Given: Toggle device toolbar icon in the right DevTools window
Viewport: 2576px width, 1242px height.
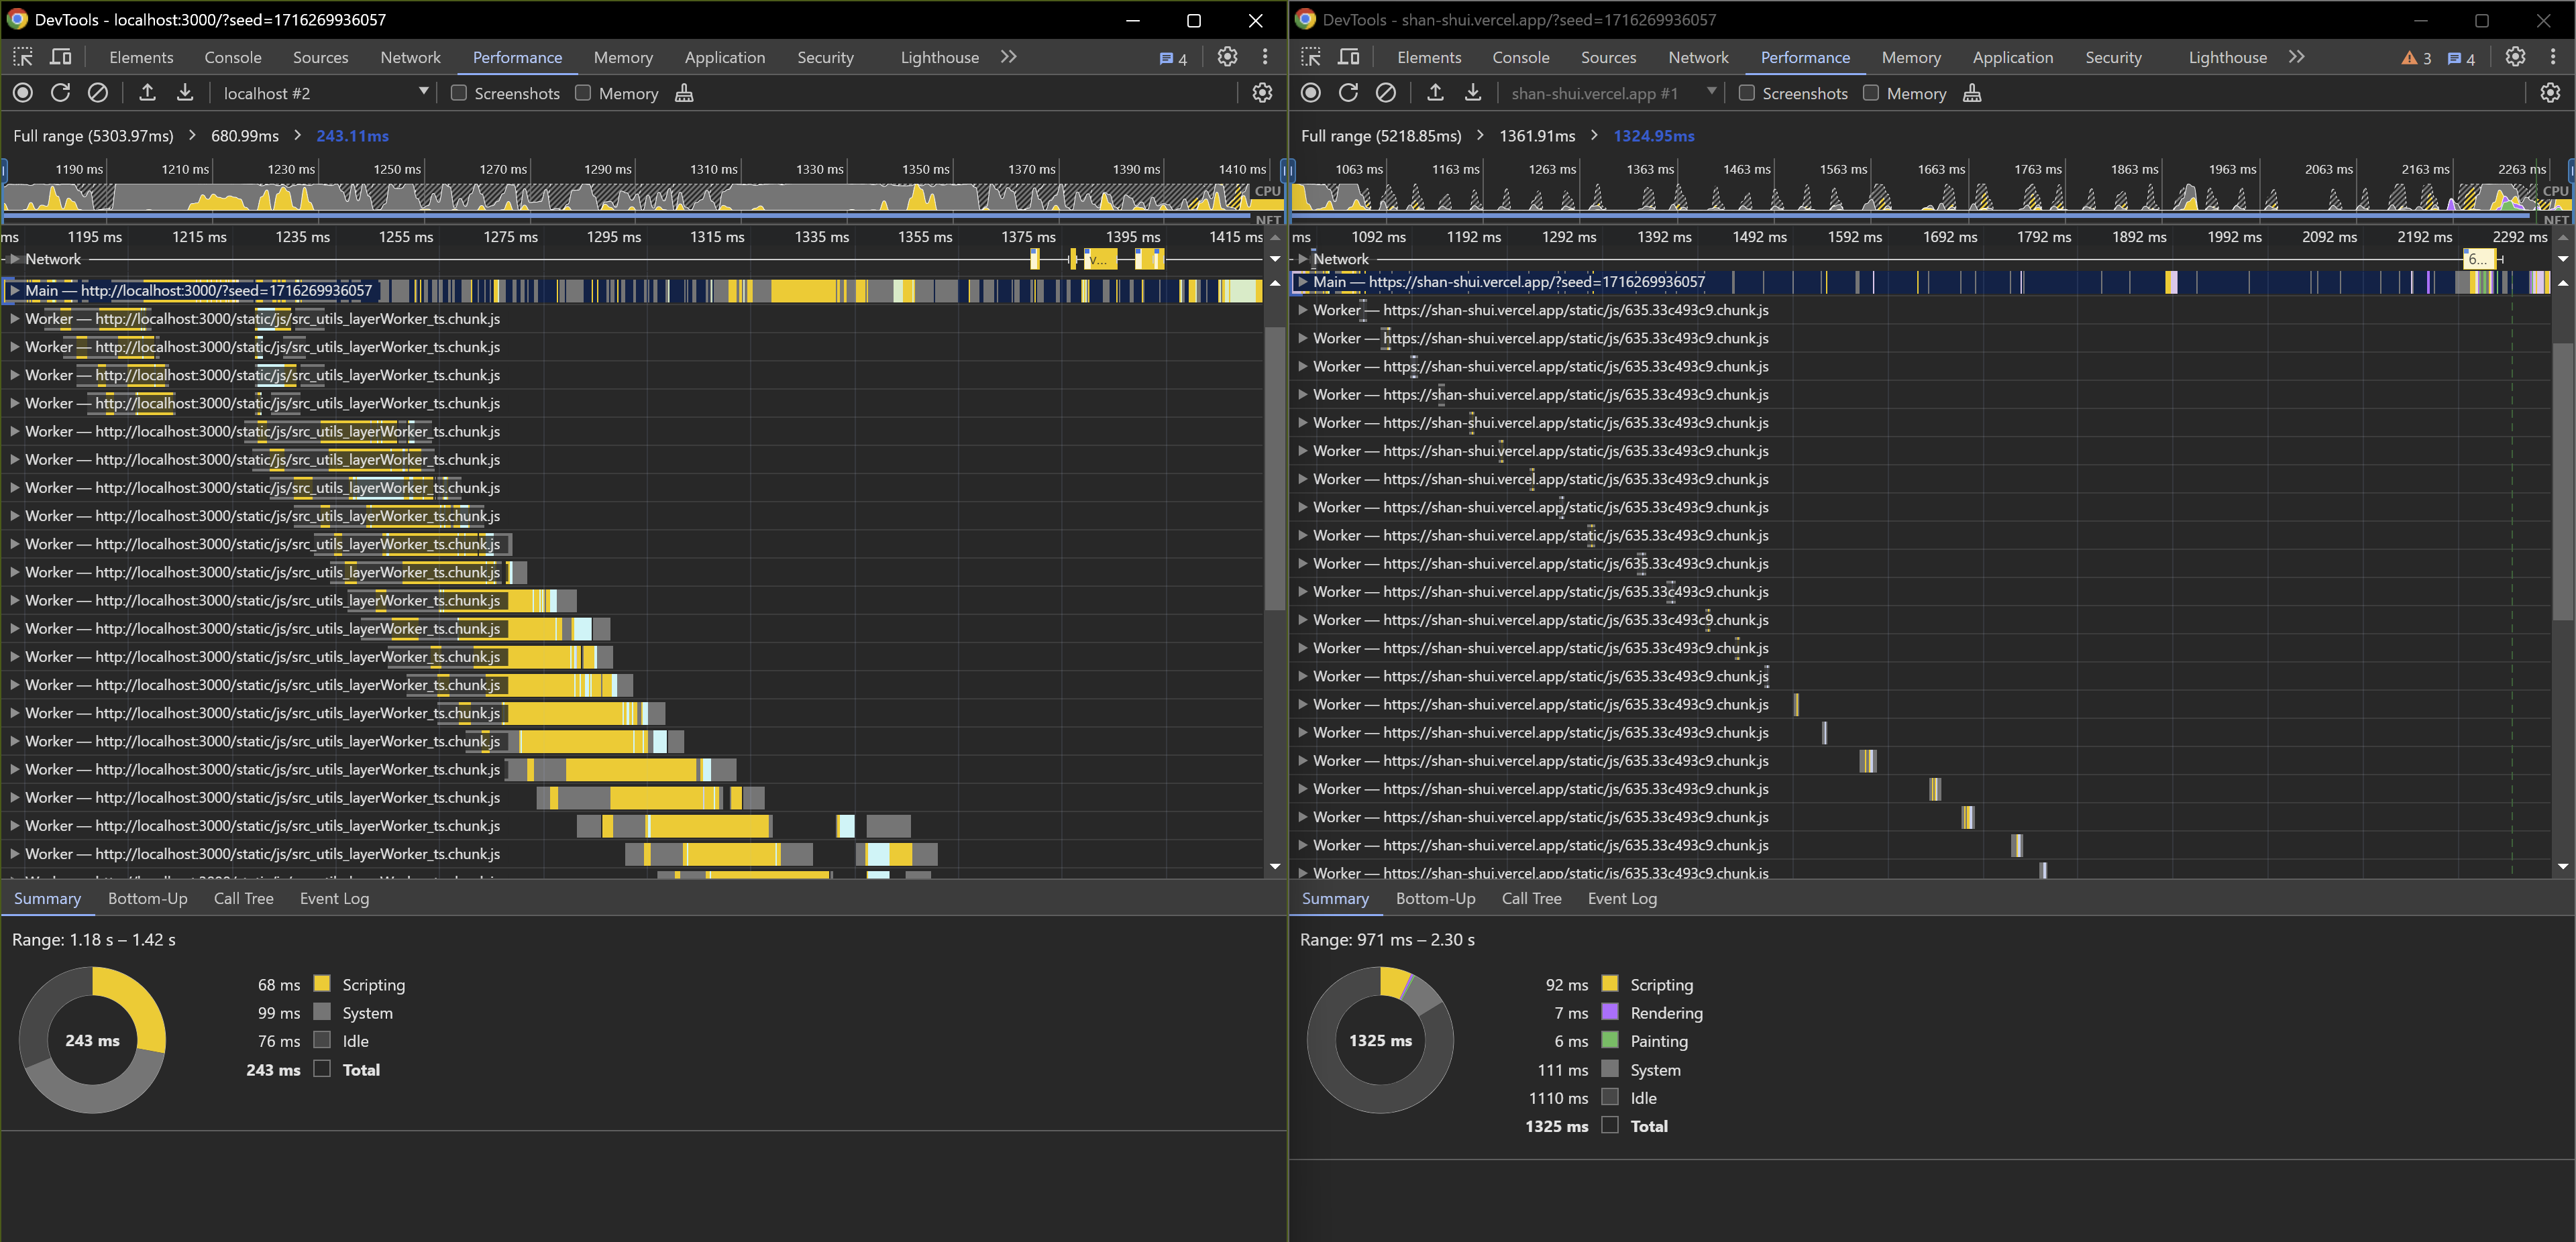Looking at the screenshot, I should (1349, 57).
